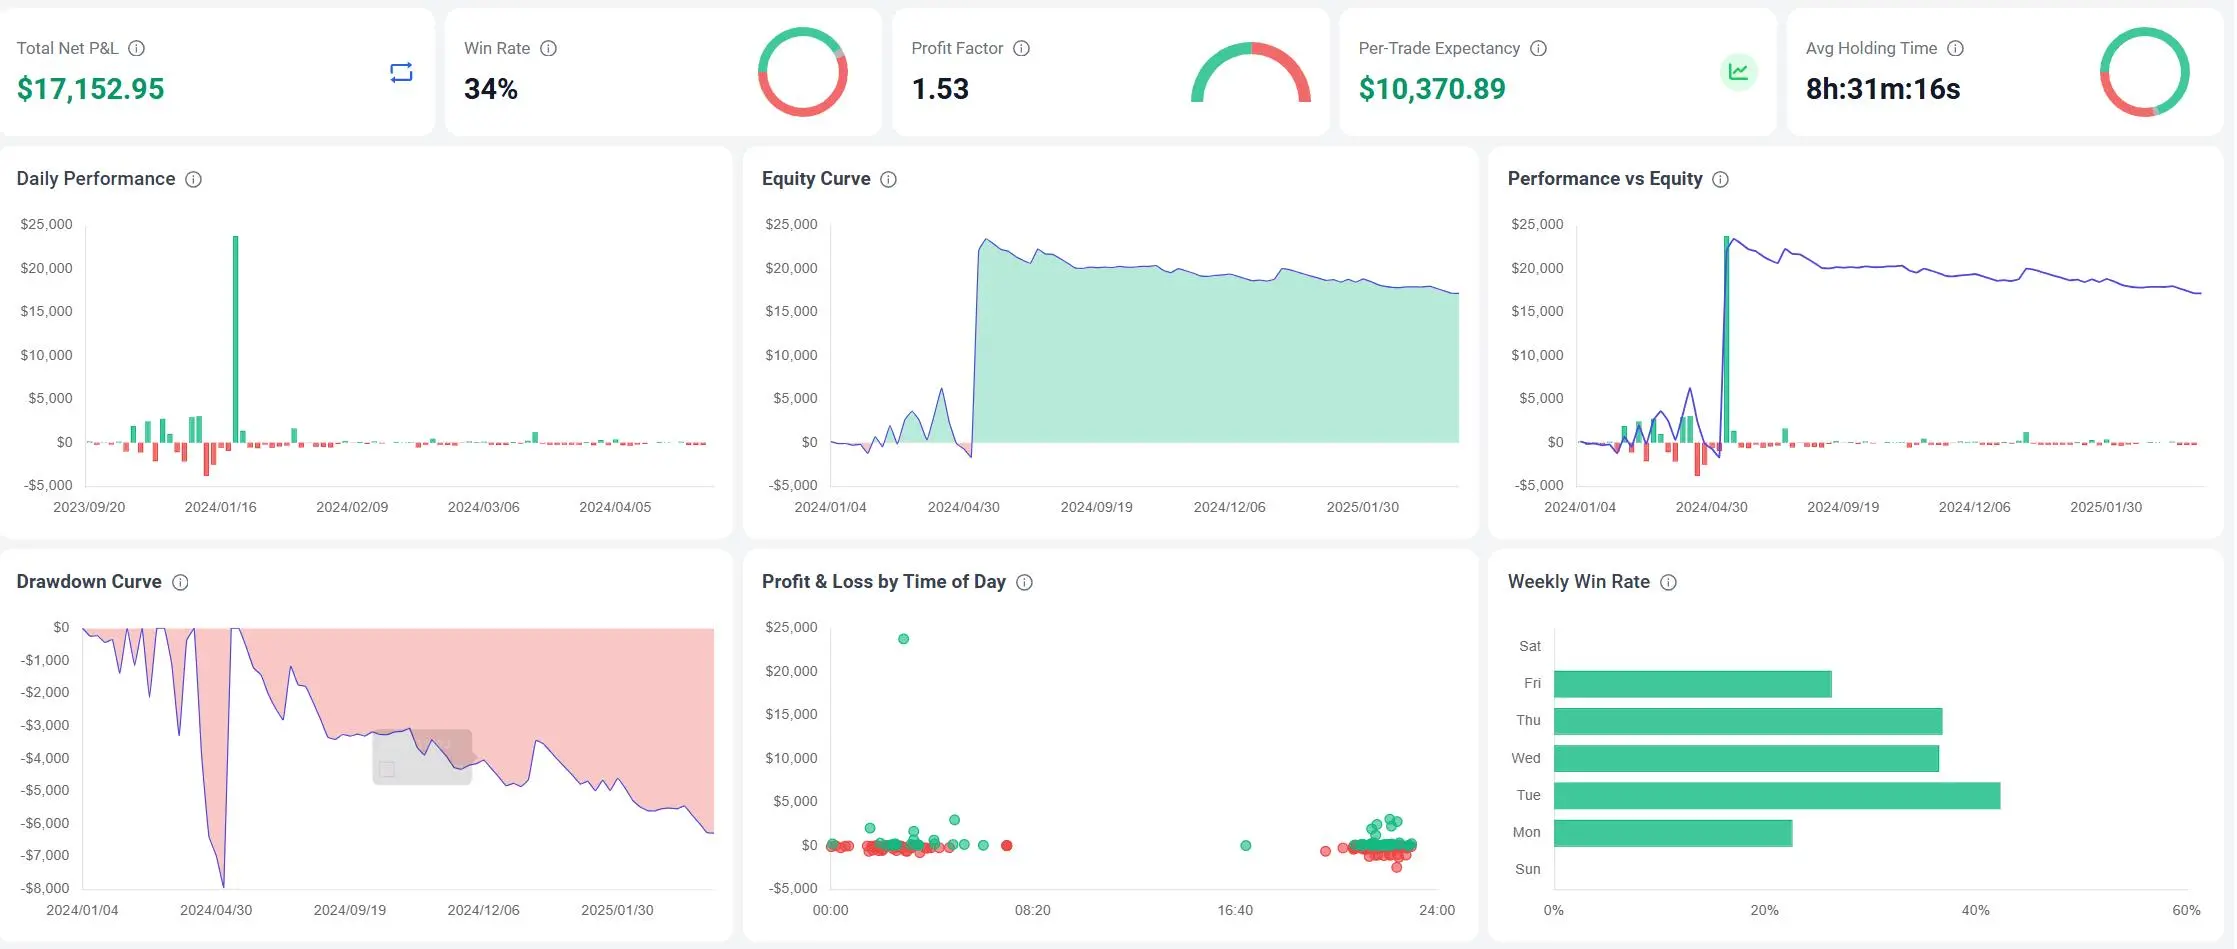
Task: Open the Per-Trade Expectancy info tooltip
Action: 1538,48
